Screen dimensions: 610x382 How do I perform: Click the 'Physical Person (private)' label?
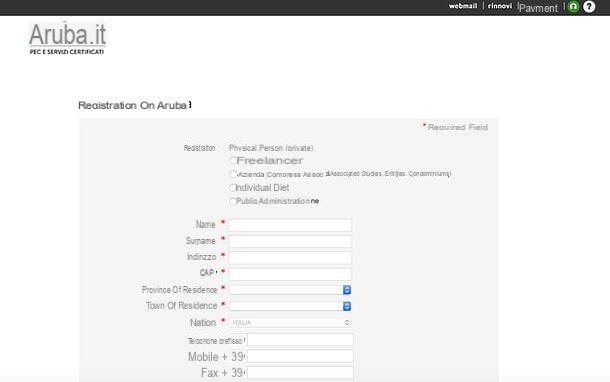pos(271,148)
